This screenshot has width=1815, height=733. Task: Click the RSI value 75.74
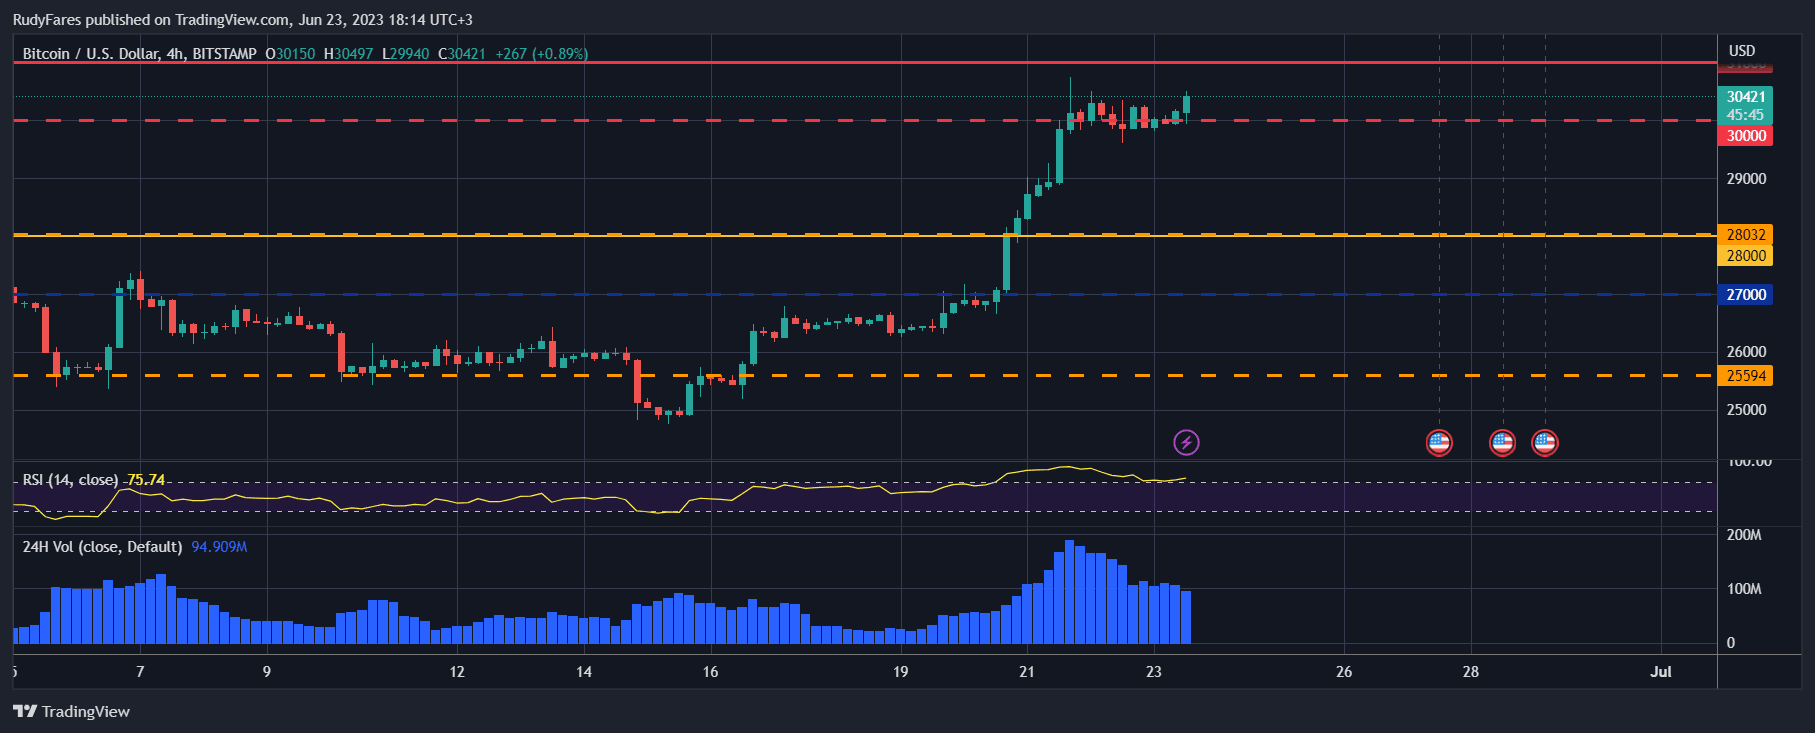pos(146,480)
